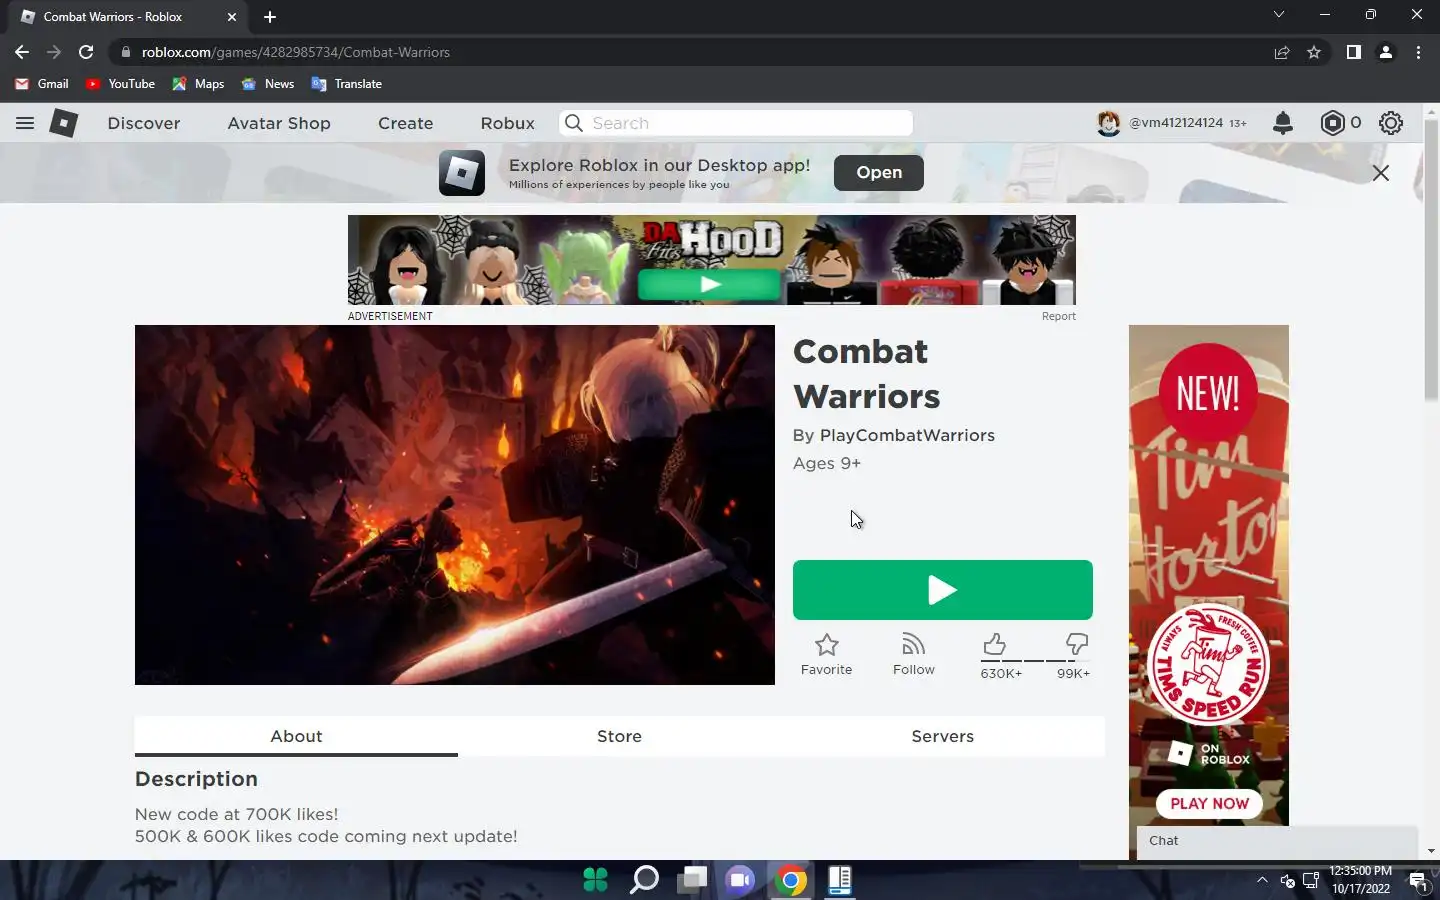Click the address bar URL
Viewport: 1440px width, 900px height.
coord(296,52)
